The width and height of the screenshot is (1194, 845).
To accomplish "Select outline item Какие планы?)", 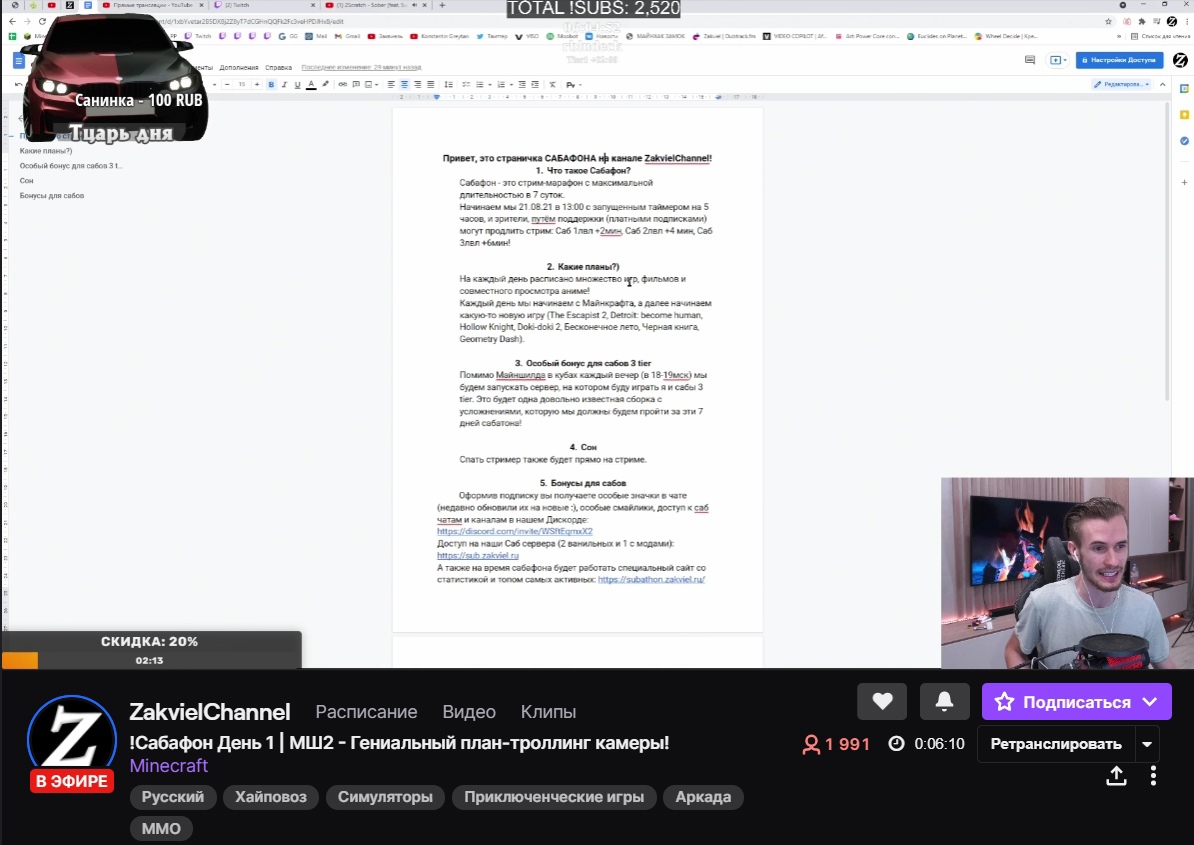I will tap(46, 151).
